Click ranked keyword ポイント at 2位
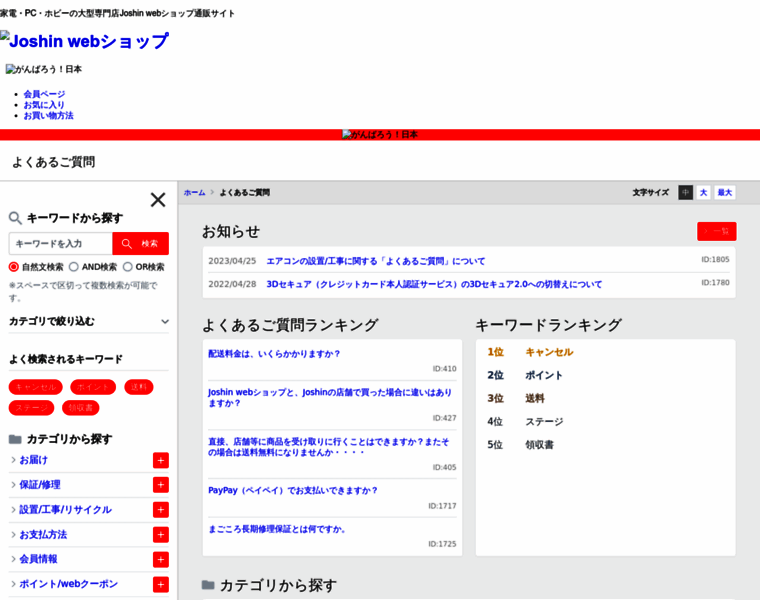This screenshot has width=760, height=600. 544,375
